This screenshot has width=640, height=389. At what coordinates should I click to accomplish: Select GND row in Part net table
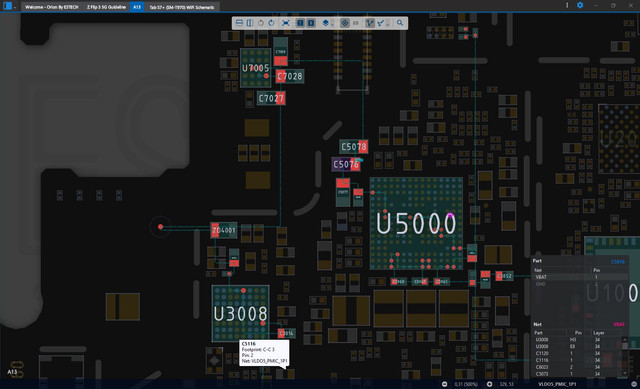579,284
